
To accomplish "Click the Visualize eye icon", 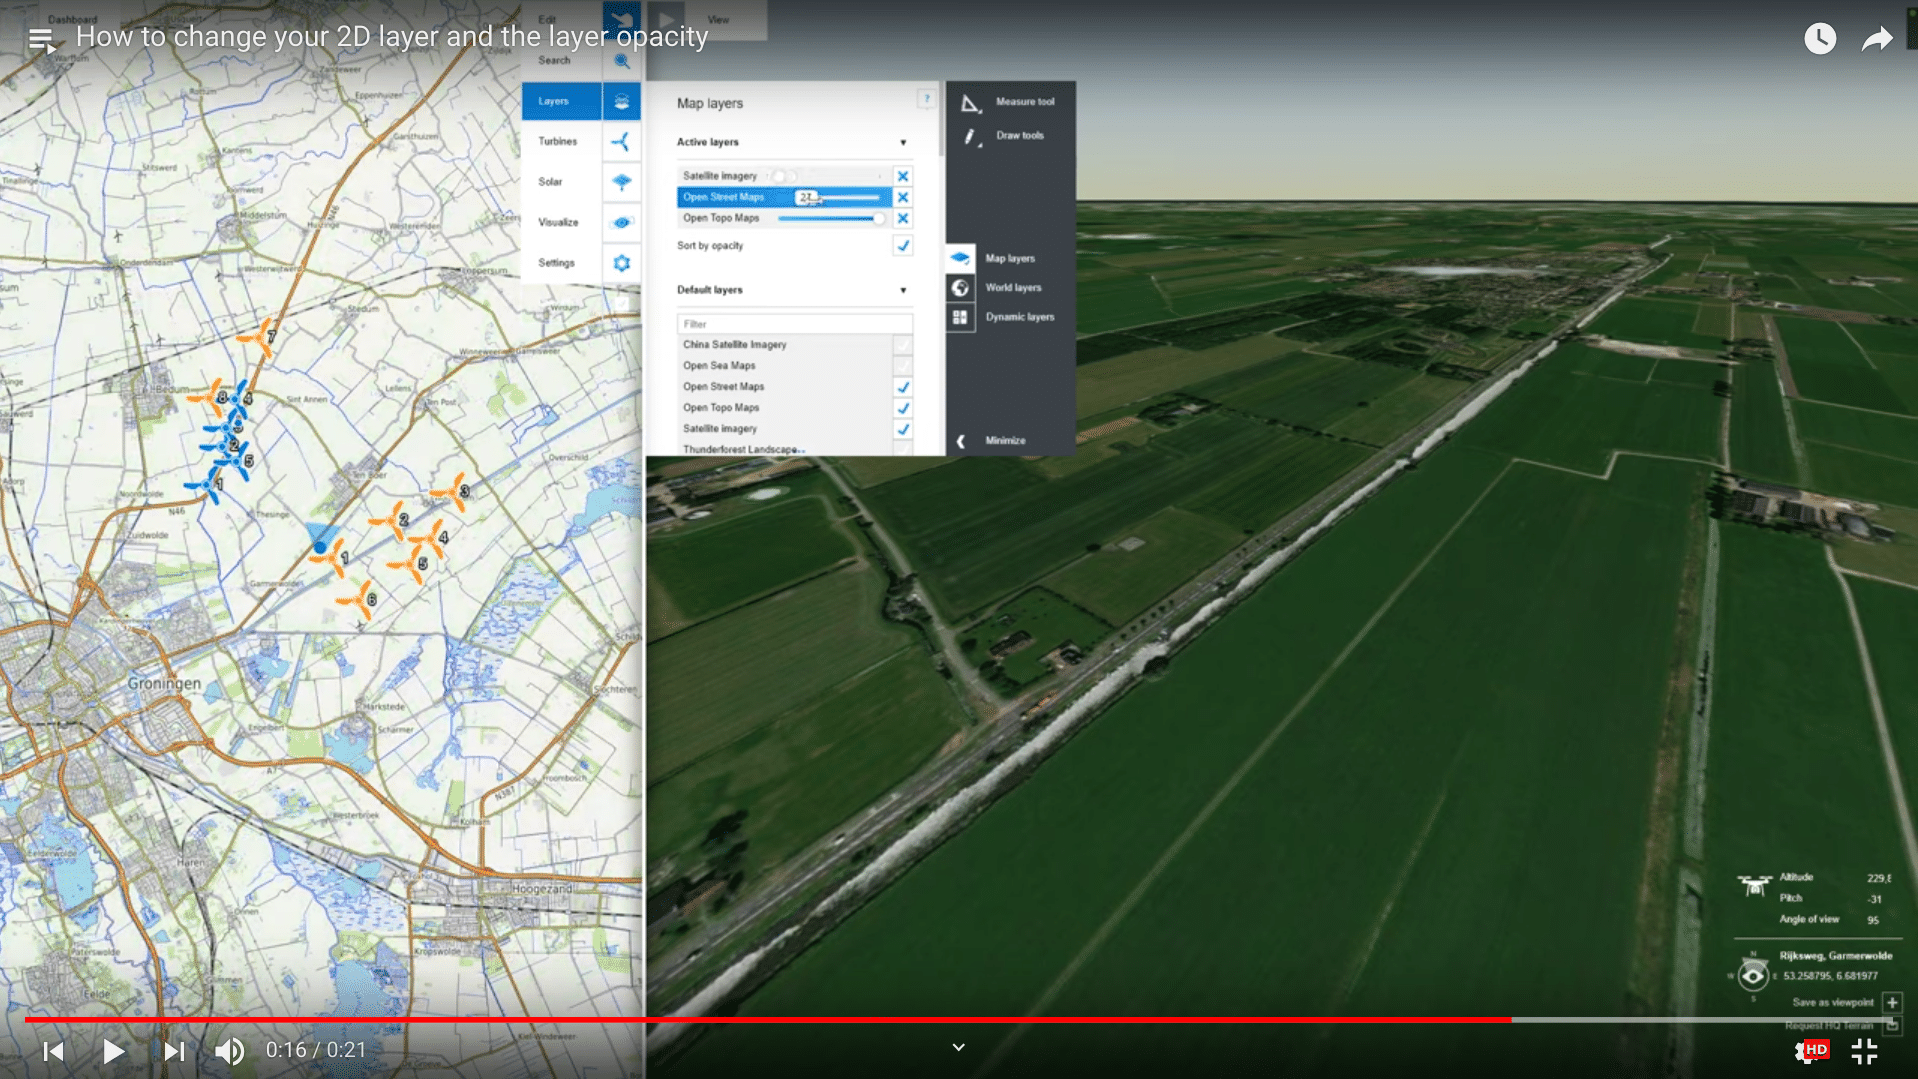I will [621, 222].
